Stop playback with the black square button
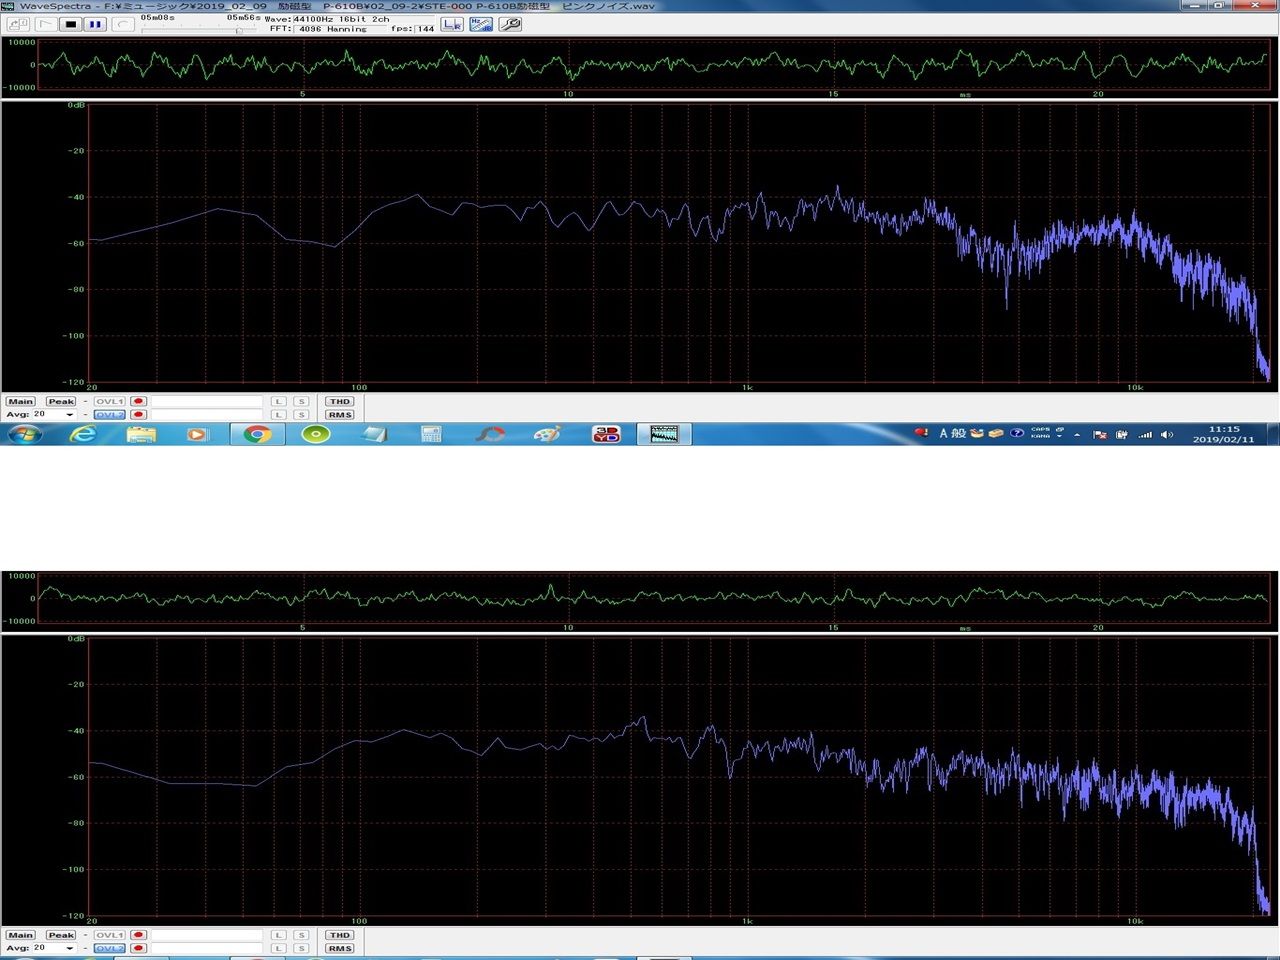 [x=71, y=24]
